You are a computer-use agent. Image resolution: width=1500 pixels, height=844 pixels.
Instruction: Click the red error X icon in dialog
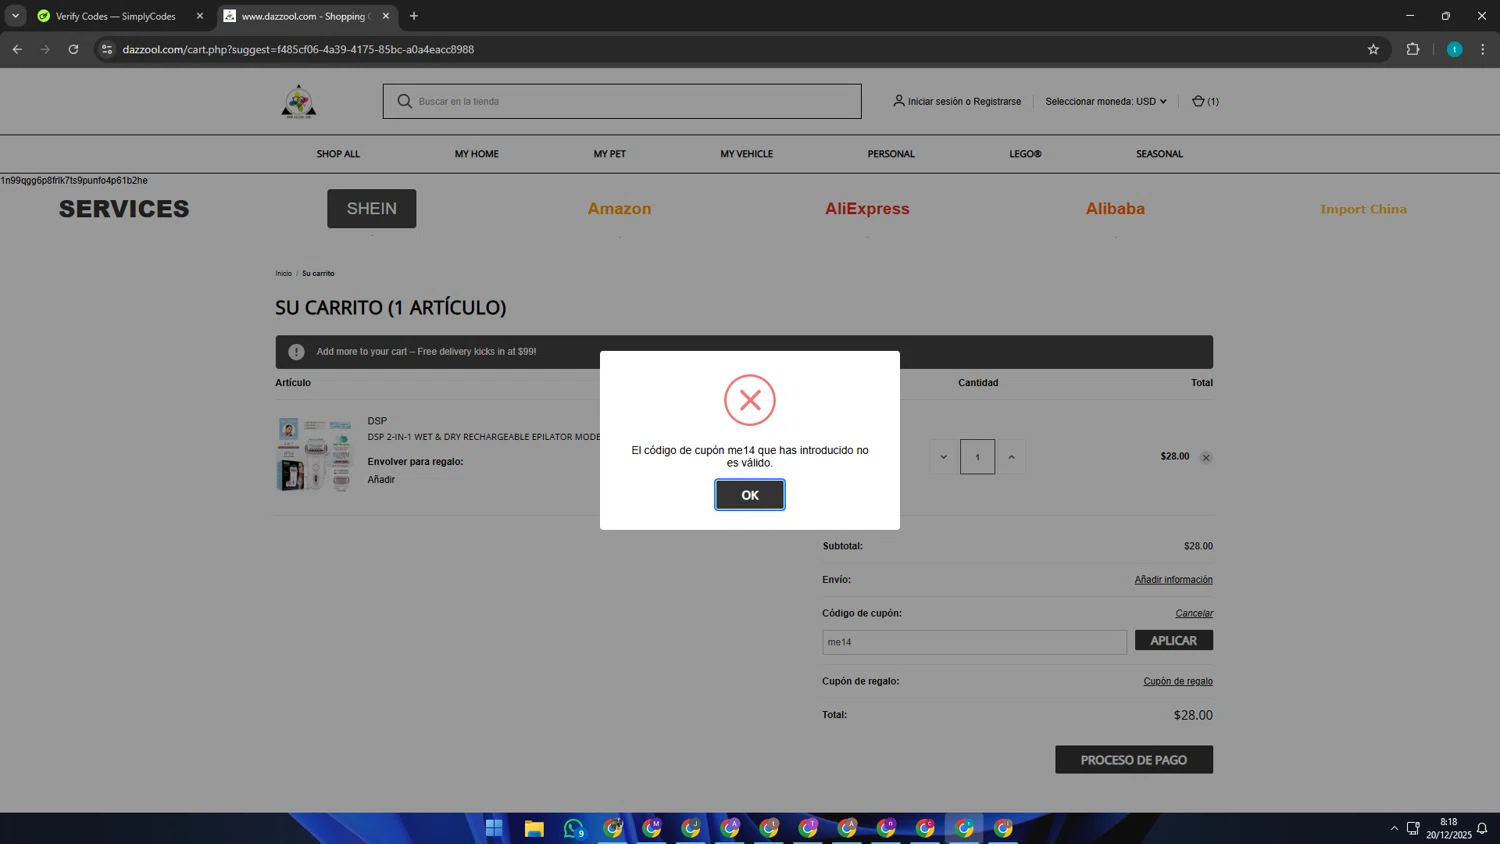click(x=750, y=400)
